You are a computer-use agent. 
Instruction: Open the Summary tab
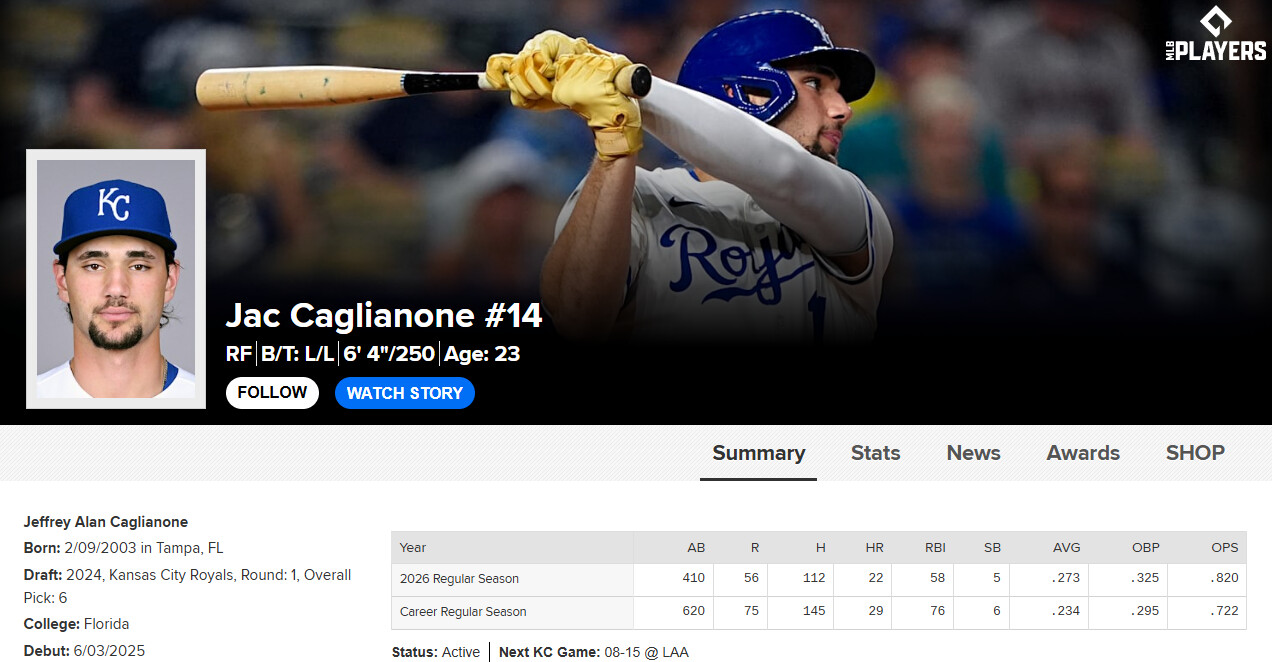pyautogui.click(x=758, y=453)
